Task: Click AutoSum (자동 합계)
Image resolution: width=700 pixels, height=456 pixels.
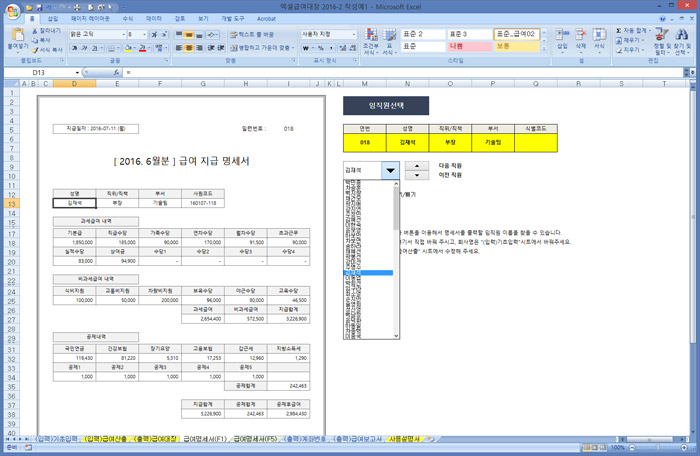Action: (632, 30)
